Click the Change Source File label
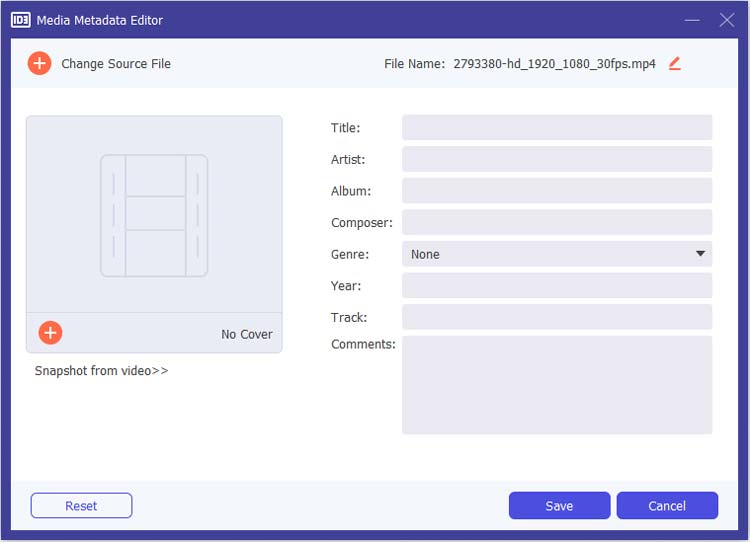Image resolution: width=750 pixels, height=542 pixels. (116, 64)
